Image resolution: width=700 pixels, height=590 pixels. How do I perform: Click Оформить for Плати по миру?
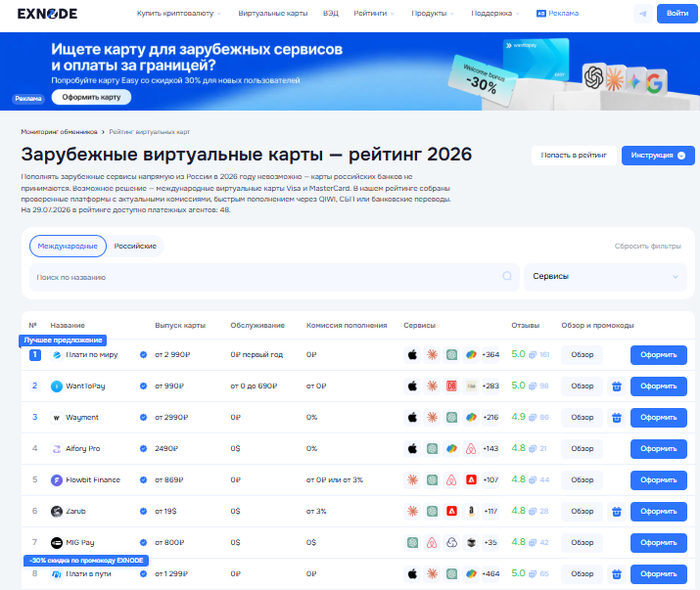tap(658, 355)
